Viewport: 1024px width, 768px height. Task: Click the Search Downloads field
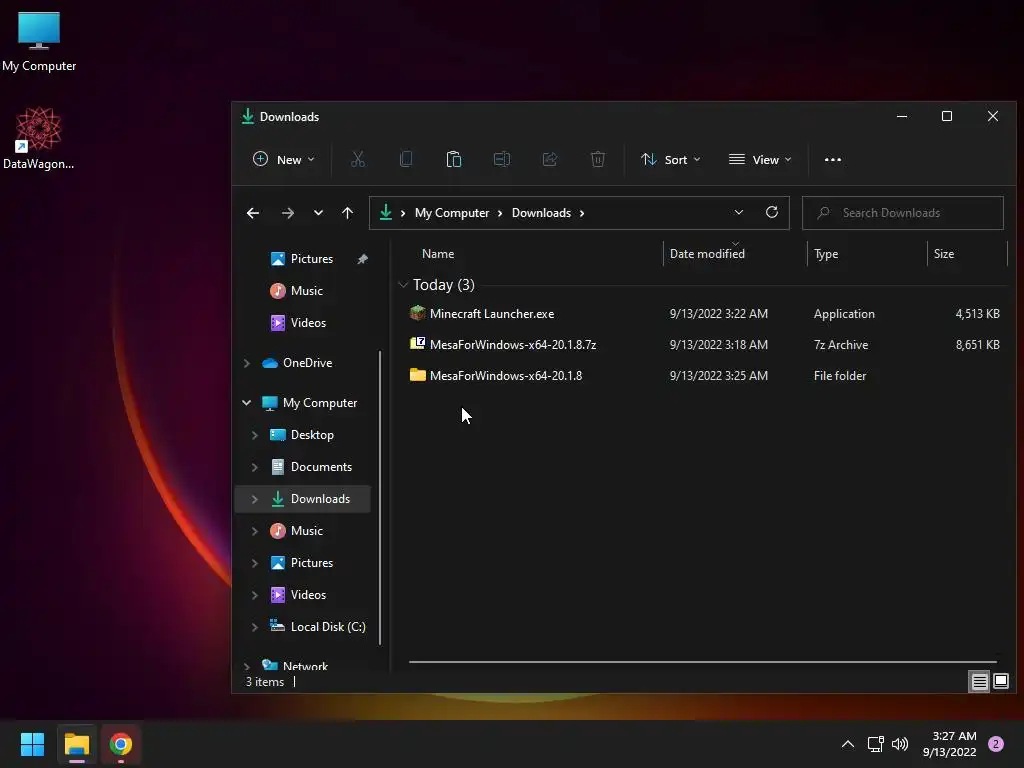903,213
